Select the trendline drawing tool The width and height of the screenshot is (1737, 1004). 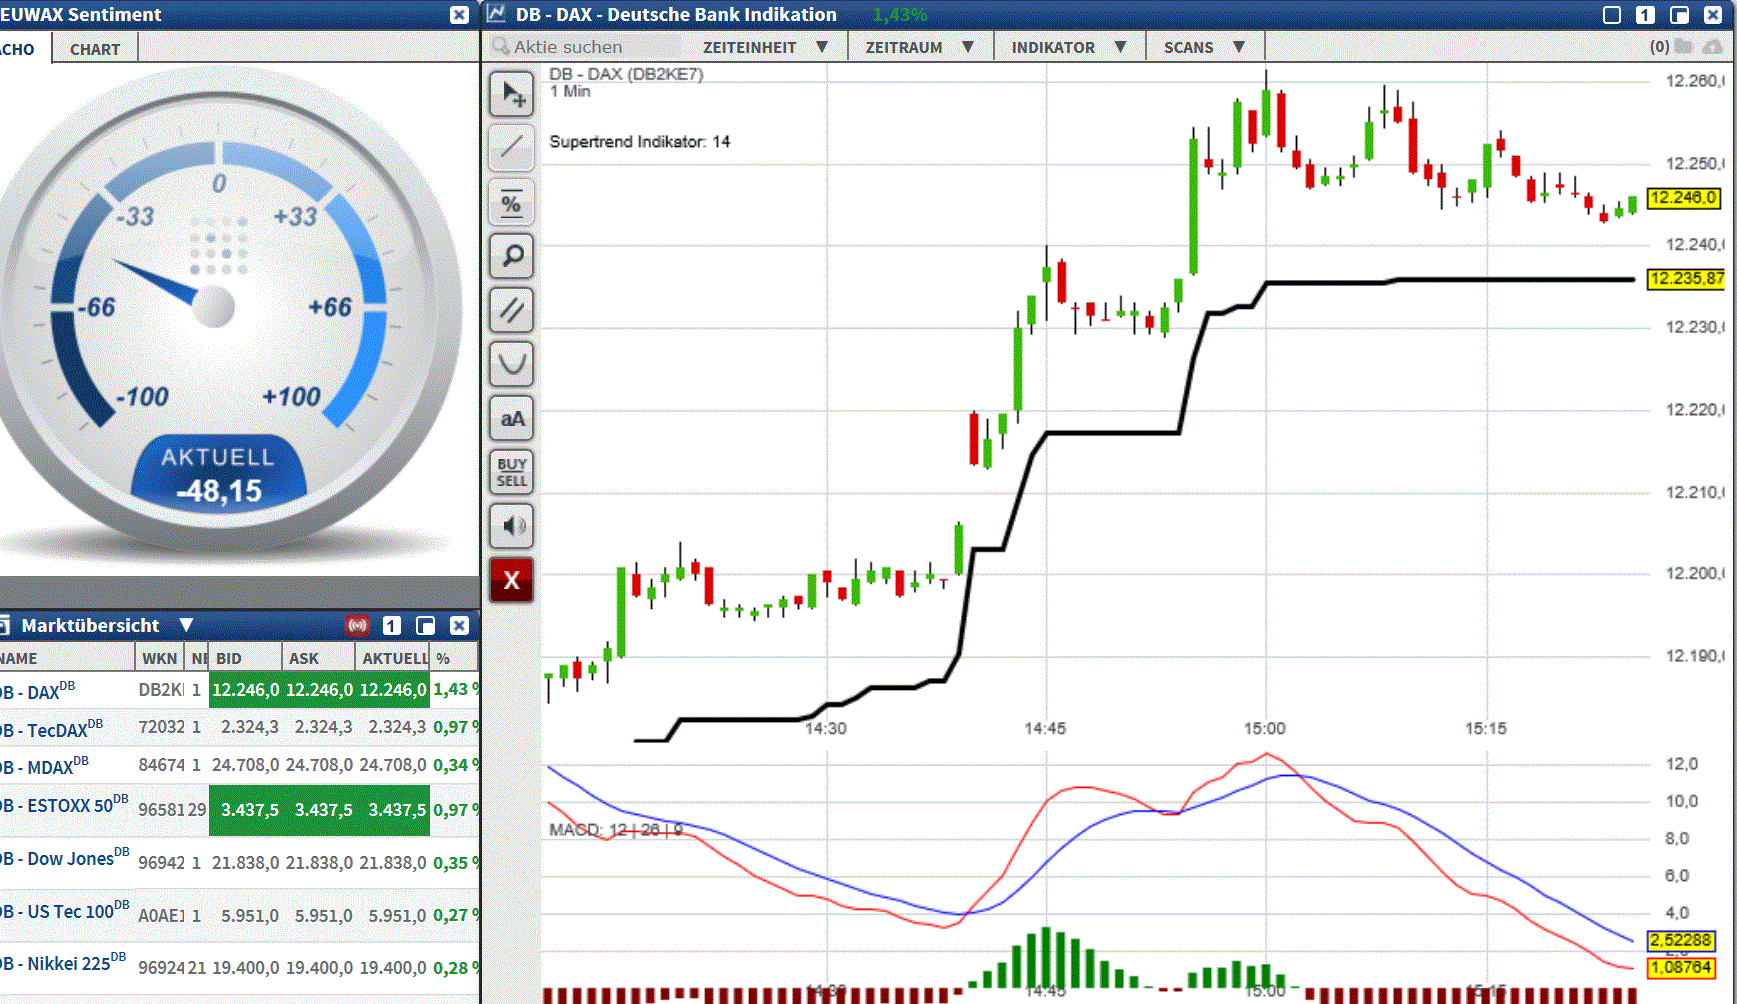click(511, 147)
